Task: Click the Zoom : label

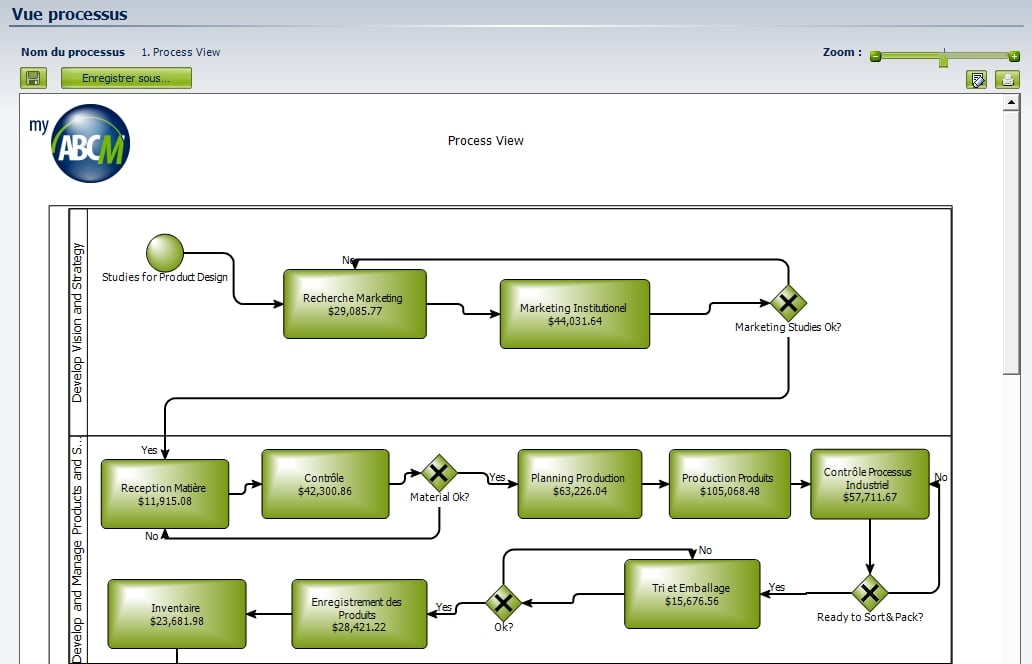Action: click(842, 52)
